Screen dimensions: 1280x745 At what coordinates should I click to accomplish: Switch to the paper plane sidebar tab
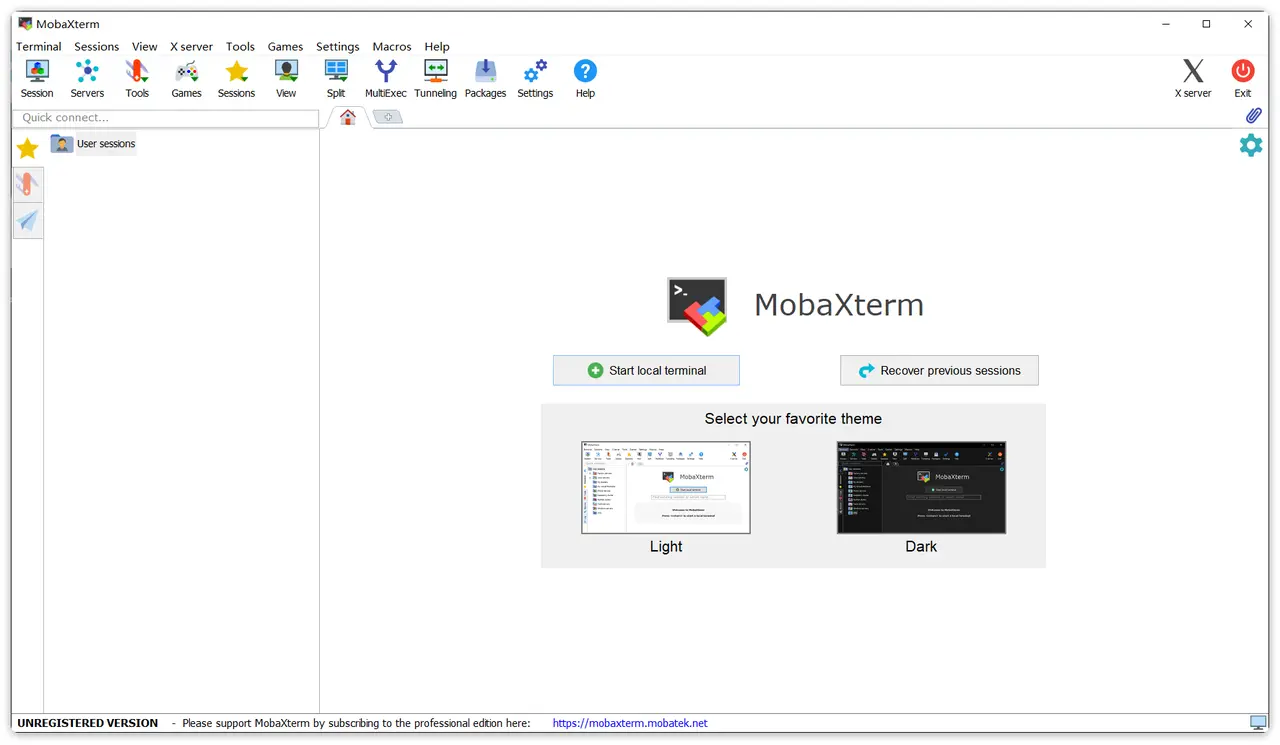[x=28, y=221]
